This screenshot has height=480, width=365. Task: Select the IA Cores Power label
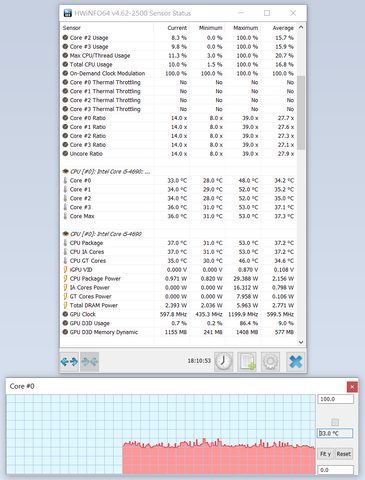[90, 287]
